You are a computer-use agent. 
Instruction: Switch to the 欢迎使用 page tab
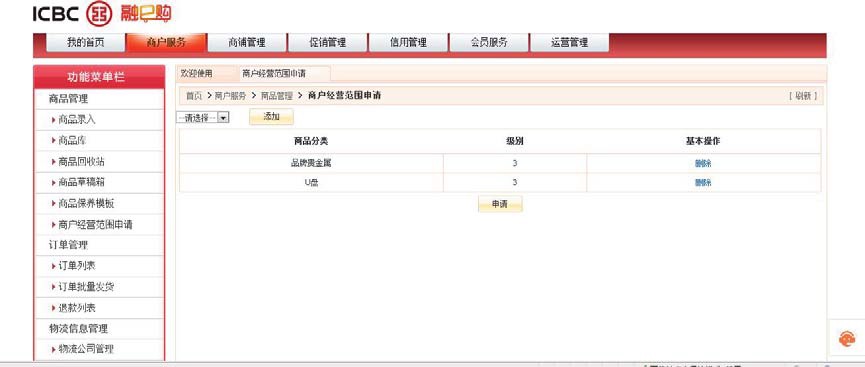[196, 73]
